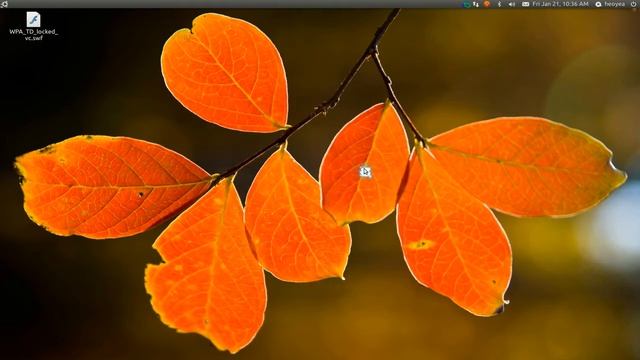Click the 'WPA_TD_locked_vc.swf' file name label
640x360 pixels.
pos(33,35)
